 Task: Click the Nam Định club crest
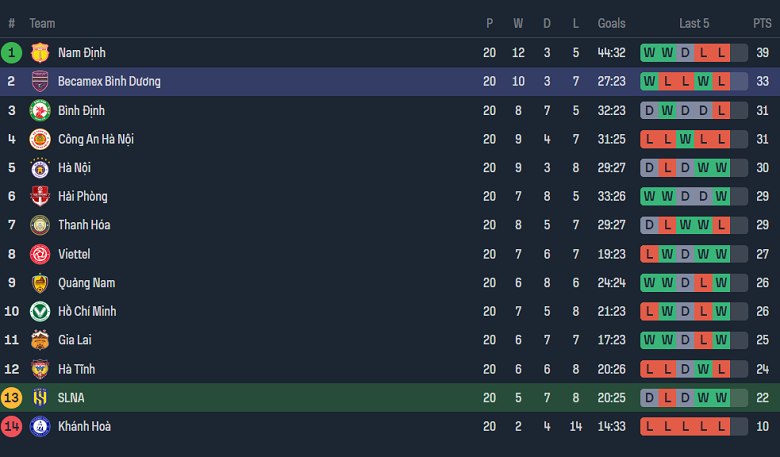(x=40, y=53)
